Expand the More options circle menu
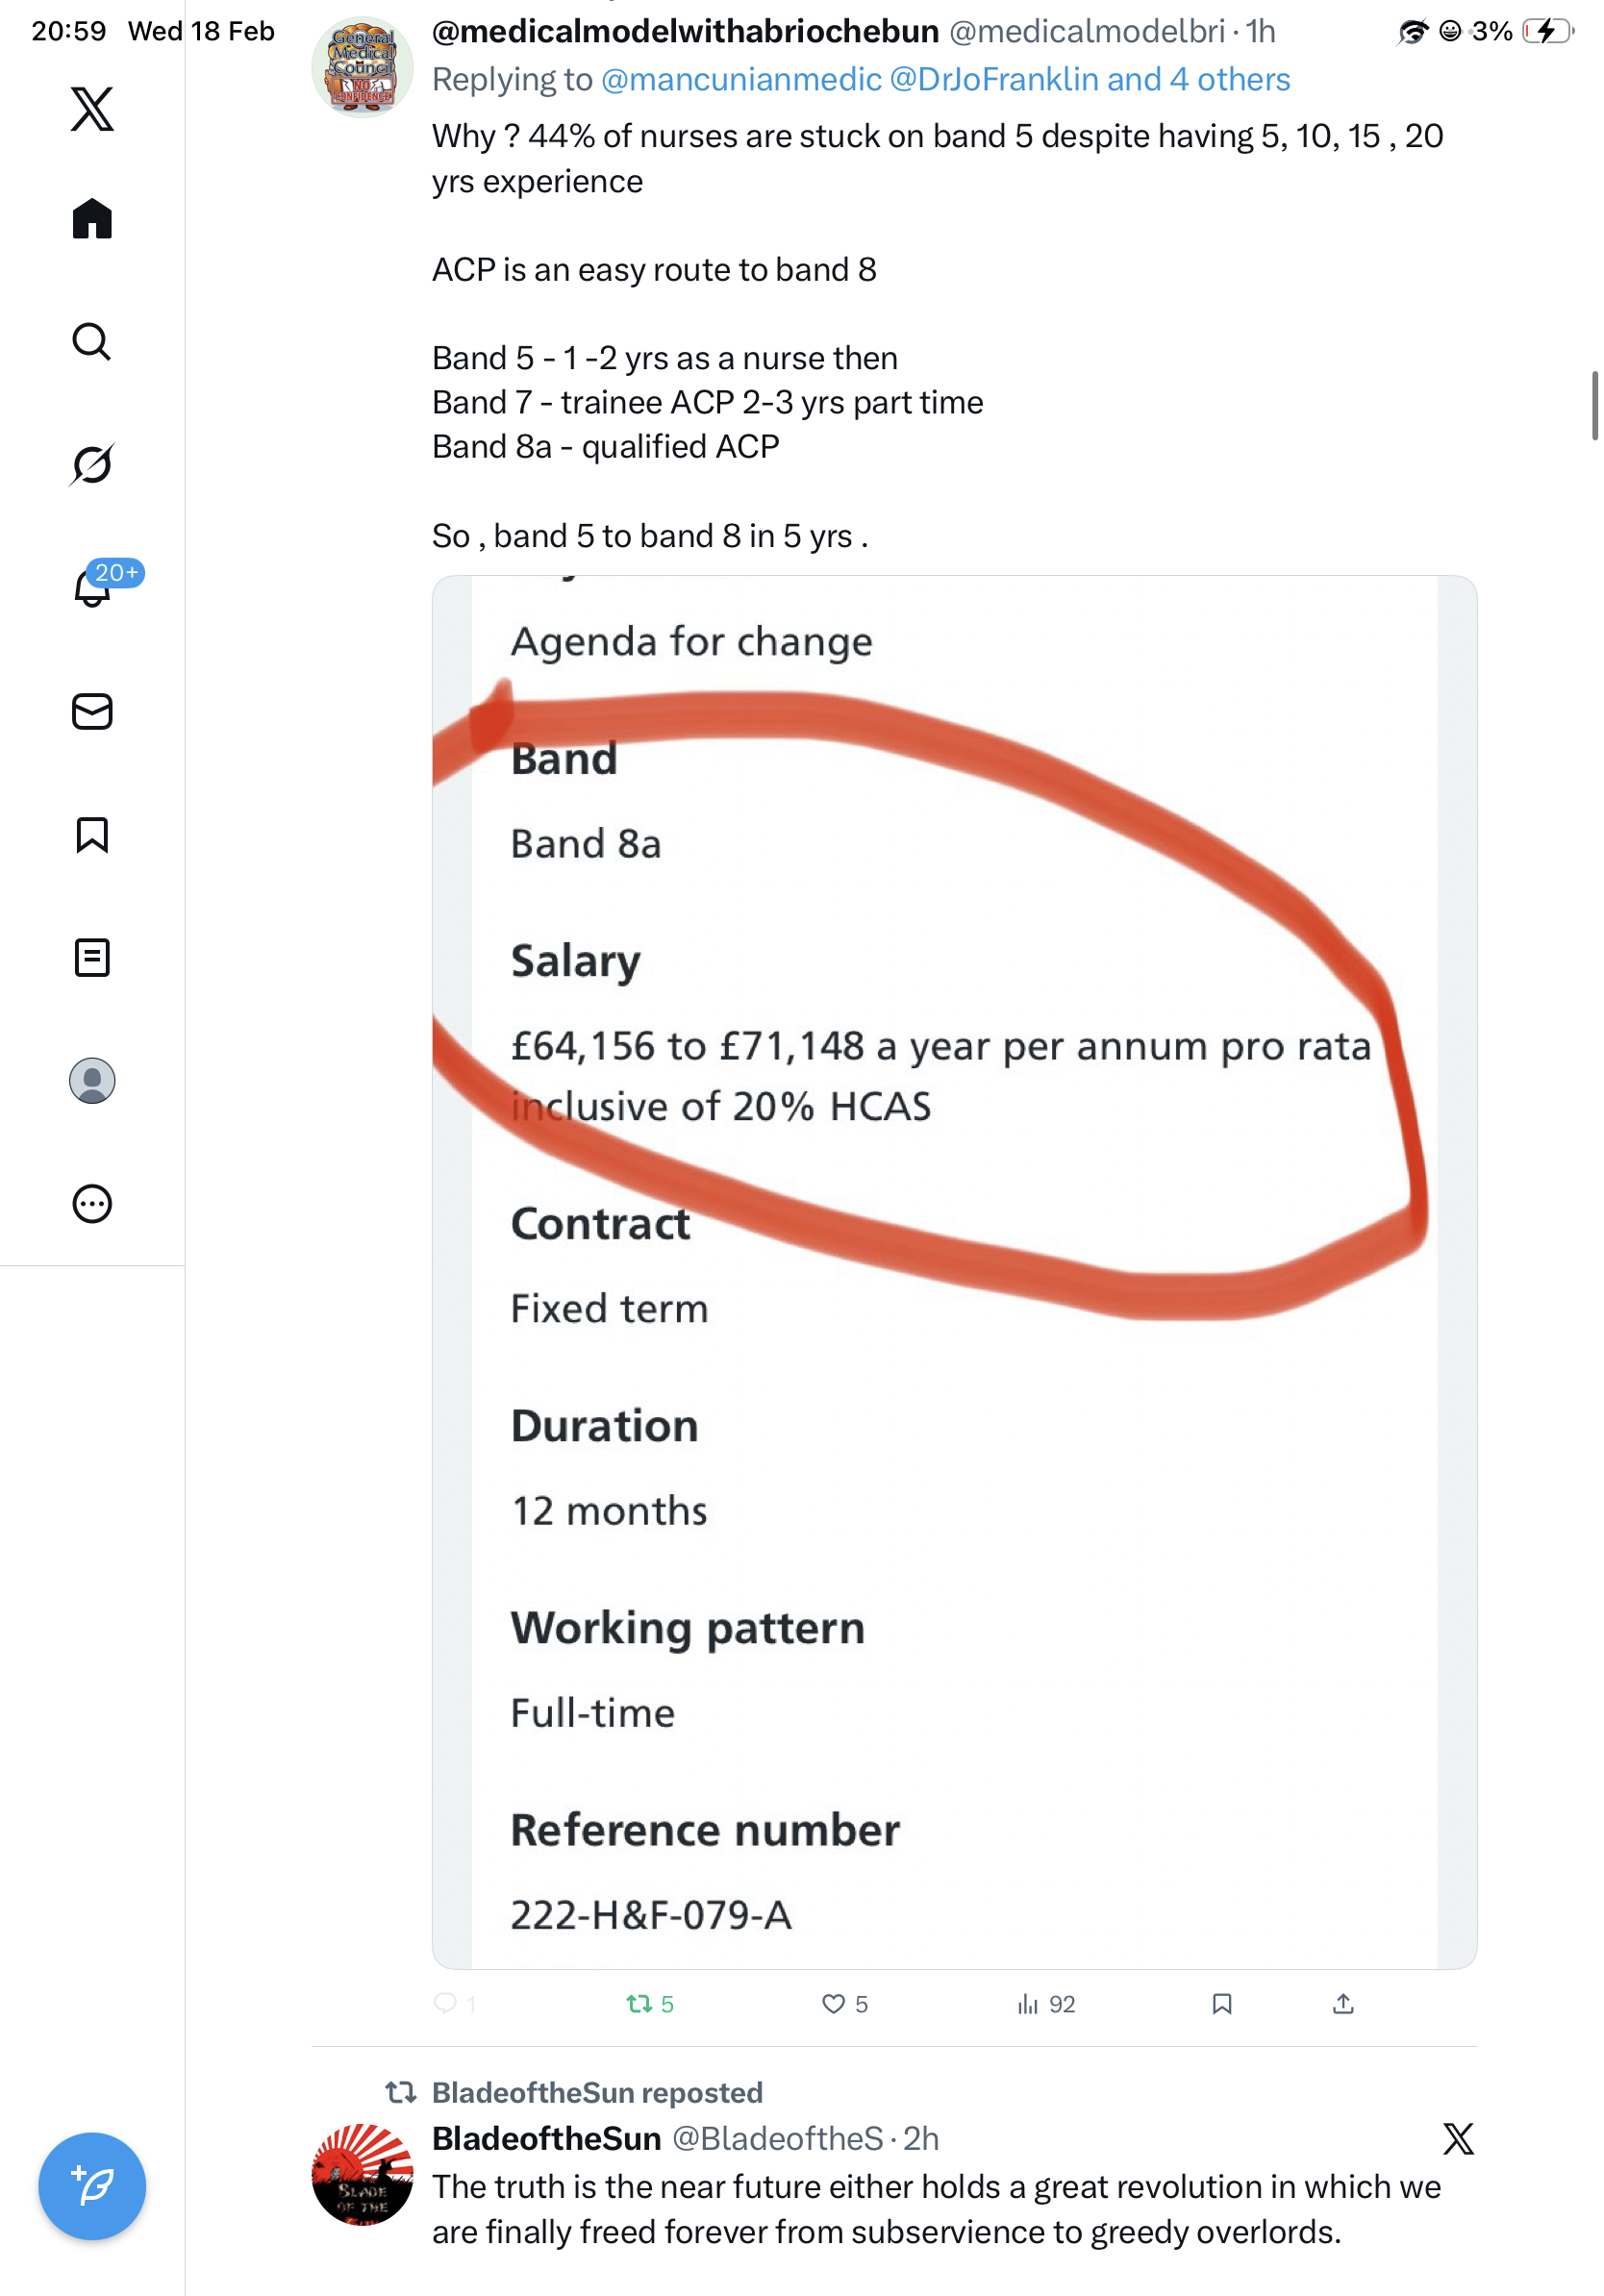Screen dimensions: 1604x2296 click(x=92, y=1204)
